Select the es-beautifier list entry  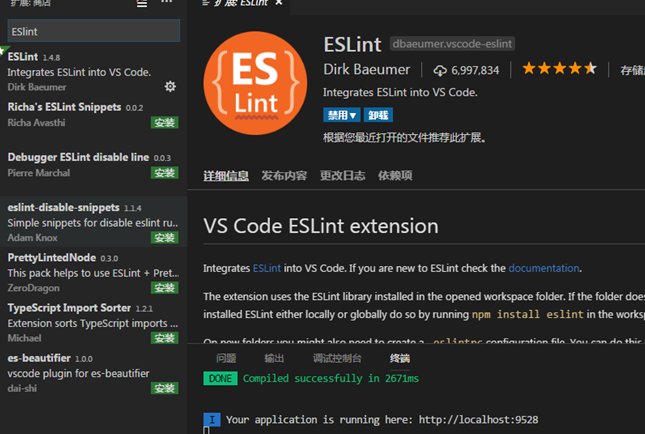tap(94, 373)
